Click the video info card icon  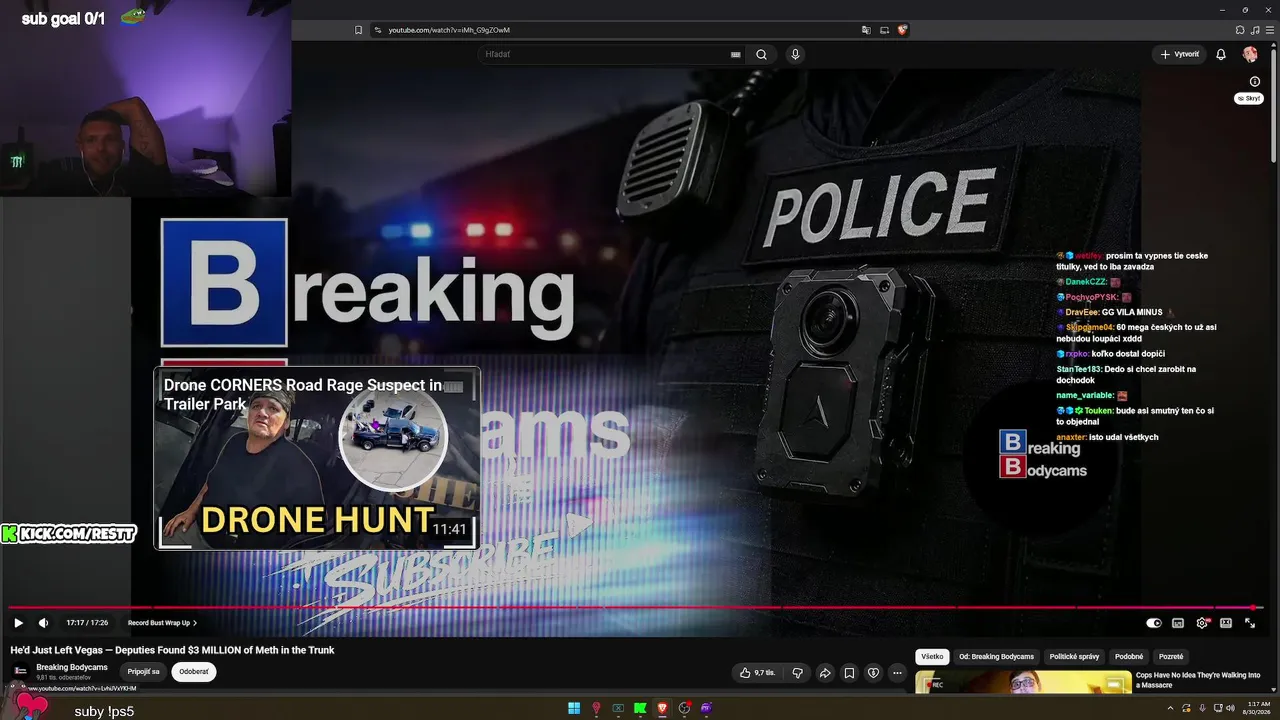click(x=1255, y=81)
